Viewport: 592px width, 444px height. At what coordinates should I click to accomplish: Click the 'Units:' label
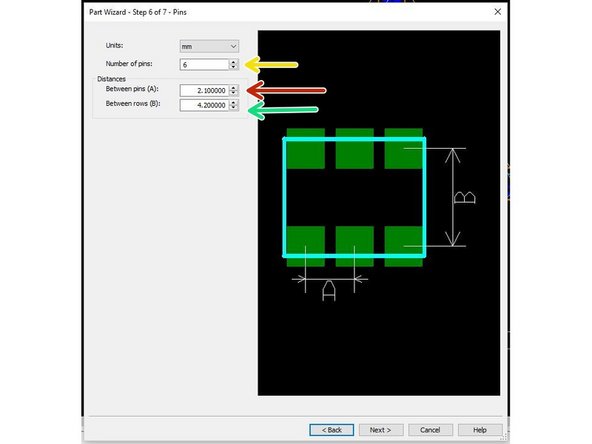click(114, 45)
